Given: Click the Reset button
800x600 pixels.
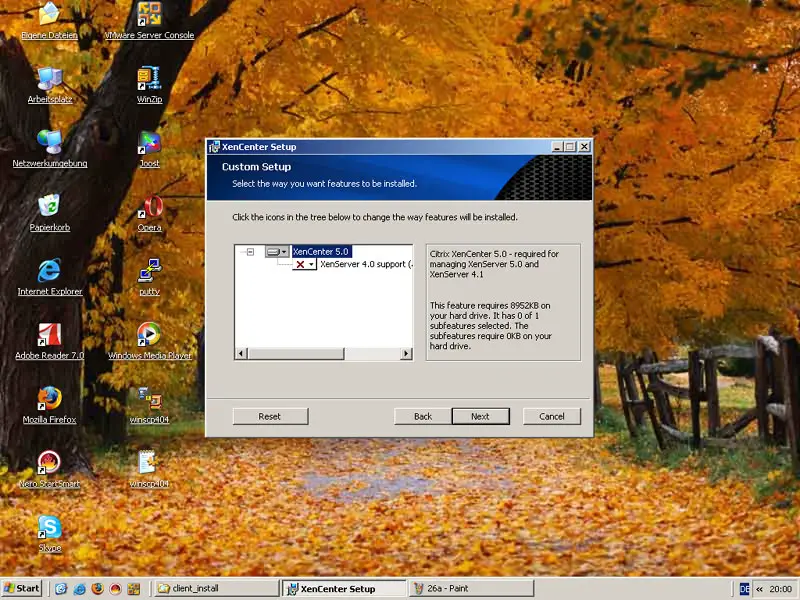Looking at the screenshot, I should tap(270, 416).
